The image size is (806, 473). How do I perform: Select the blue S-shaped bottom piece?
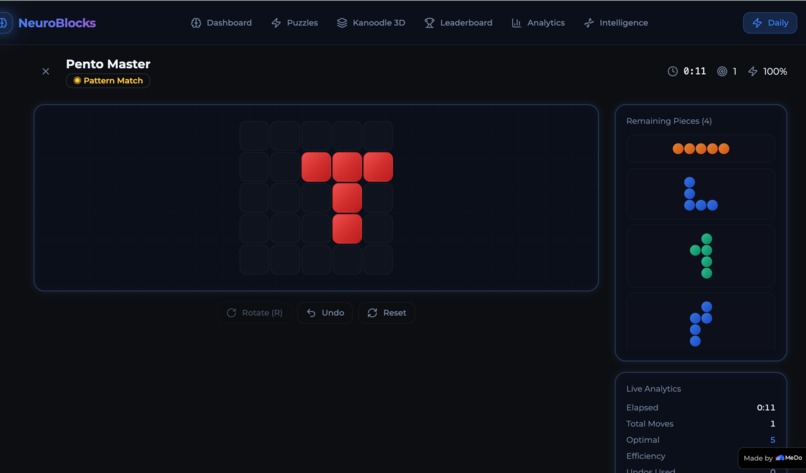point(701,323)
